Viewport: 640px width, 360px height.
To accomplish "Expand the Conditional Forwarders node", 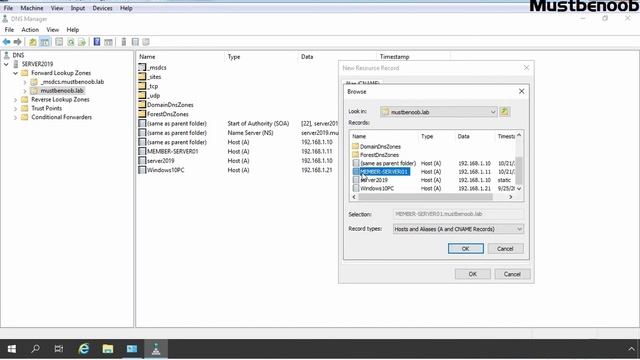I will 16,118.
